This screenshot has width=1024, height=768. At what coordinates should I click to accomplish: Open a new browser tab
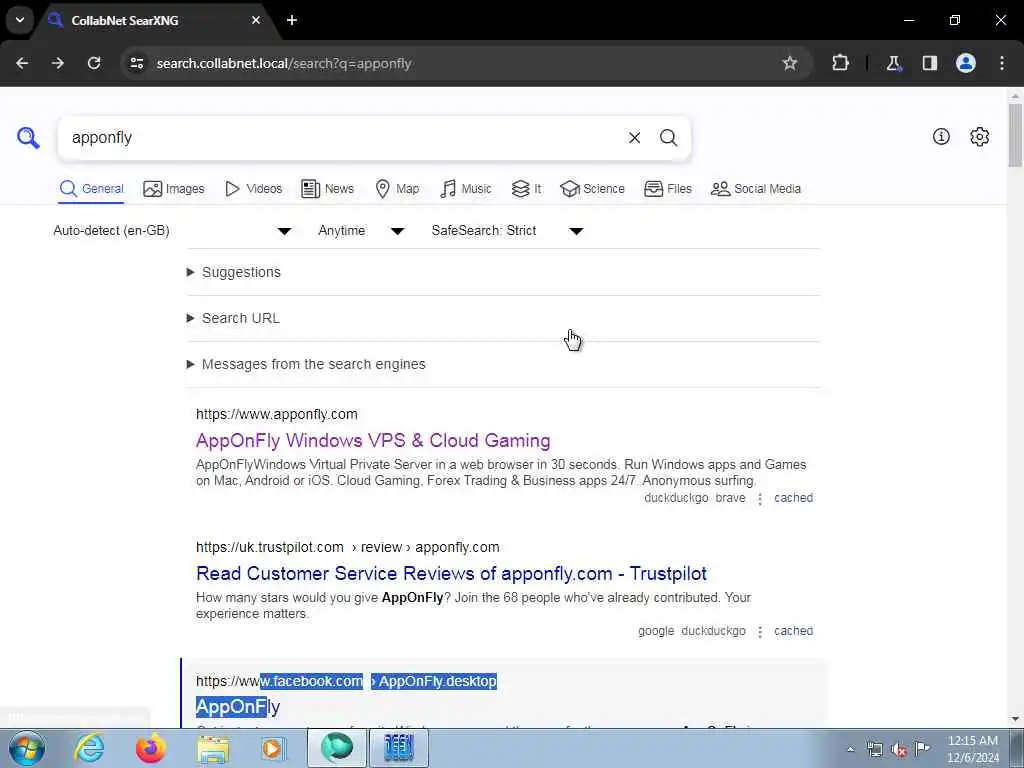pyautogui.click(x=292, y=20)
